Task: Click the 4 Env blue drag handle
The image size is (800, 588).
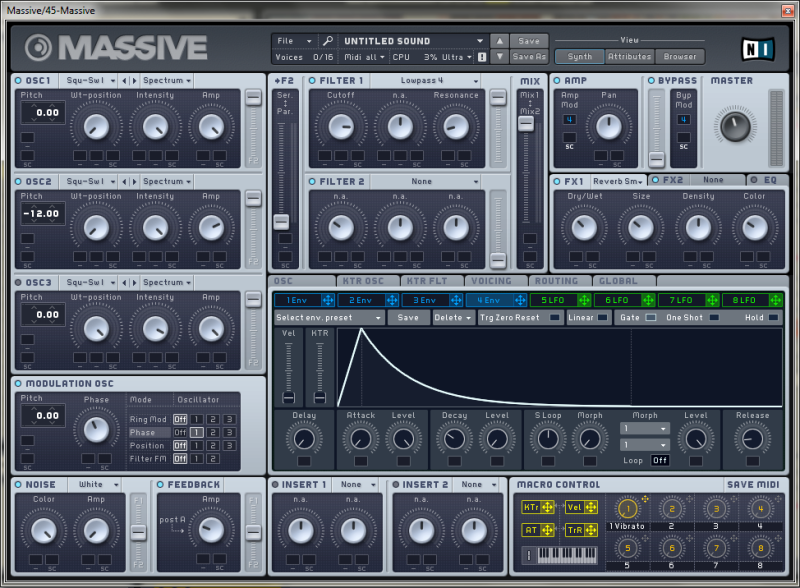Action: tap(520, 300)
